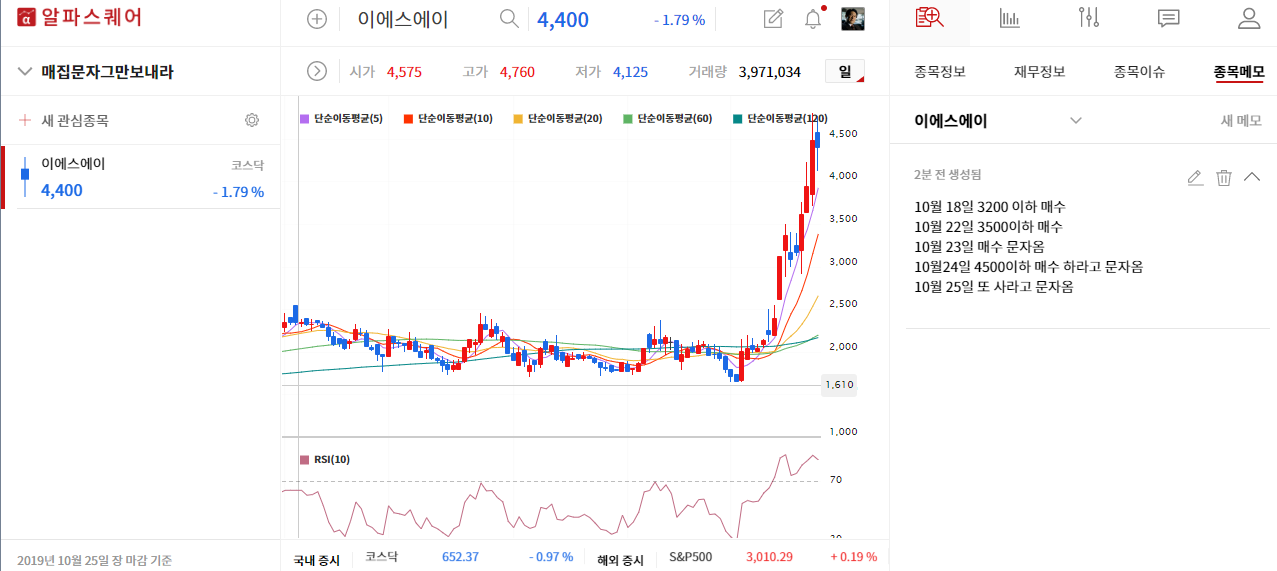Click the 코스닥 -0.97 % change
The width and height of the screenshot is (1277, 571).
[x=551, y=557]
